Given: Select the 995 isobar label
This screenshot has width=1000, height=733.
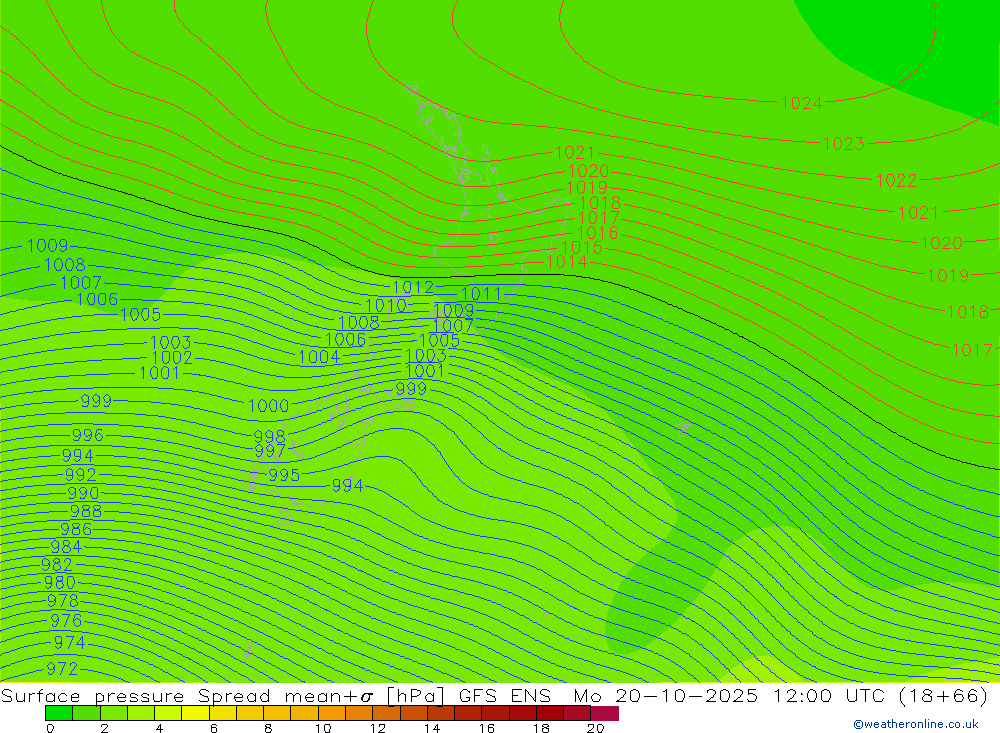Looking at the screenshot, I should (284, 475).
